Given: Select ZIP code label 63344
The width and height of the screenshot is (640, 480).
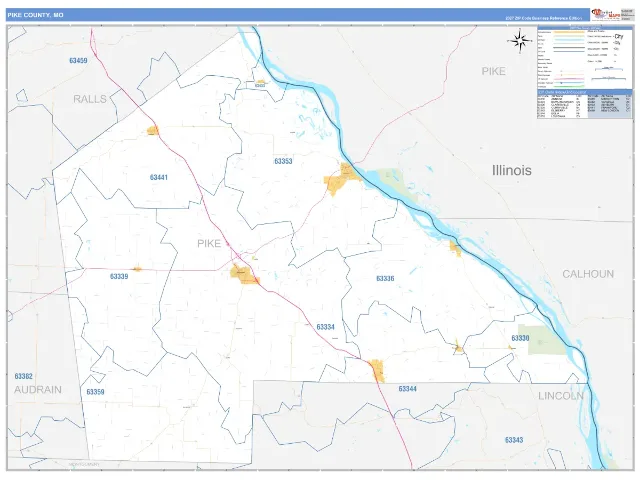Looking at the screenshot, I should point(407,389).
